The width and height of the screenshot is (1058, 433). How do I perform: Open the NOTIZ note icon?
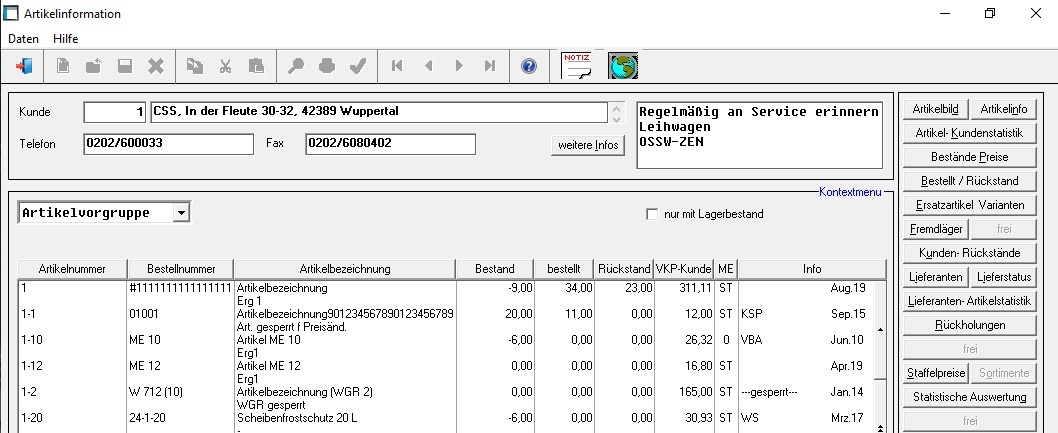pos(577,66)
